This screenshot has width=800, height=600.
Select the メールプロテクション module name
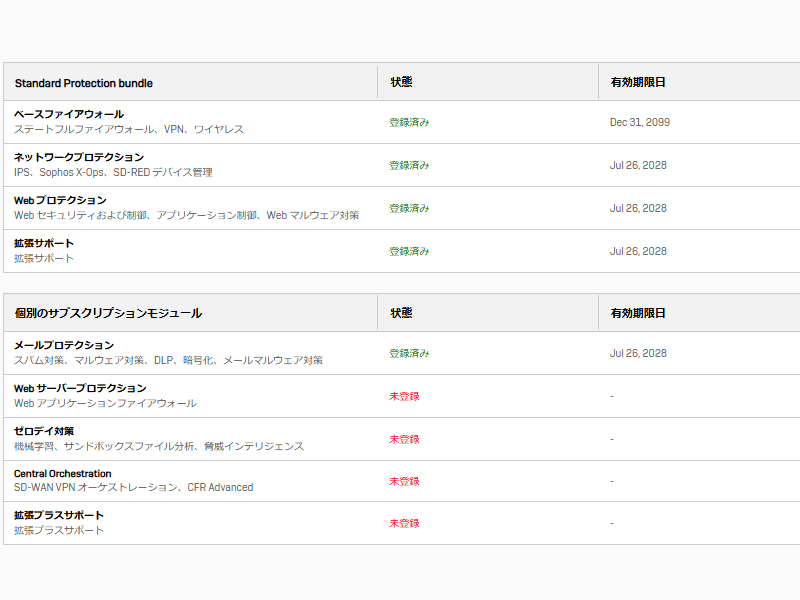(x=64, y=345)
